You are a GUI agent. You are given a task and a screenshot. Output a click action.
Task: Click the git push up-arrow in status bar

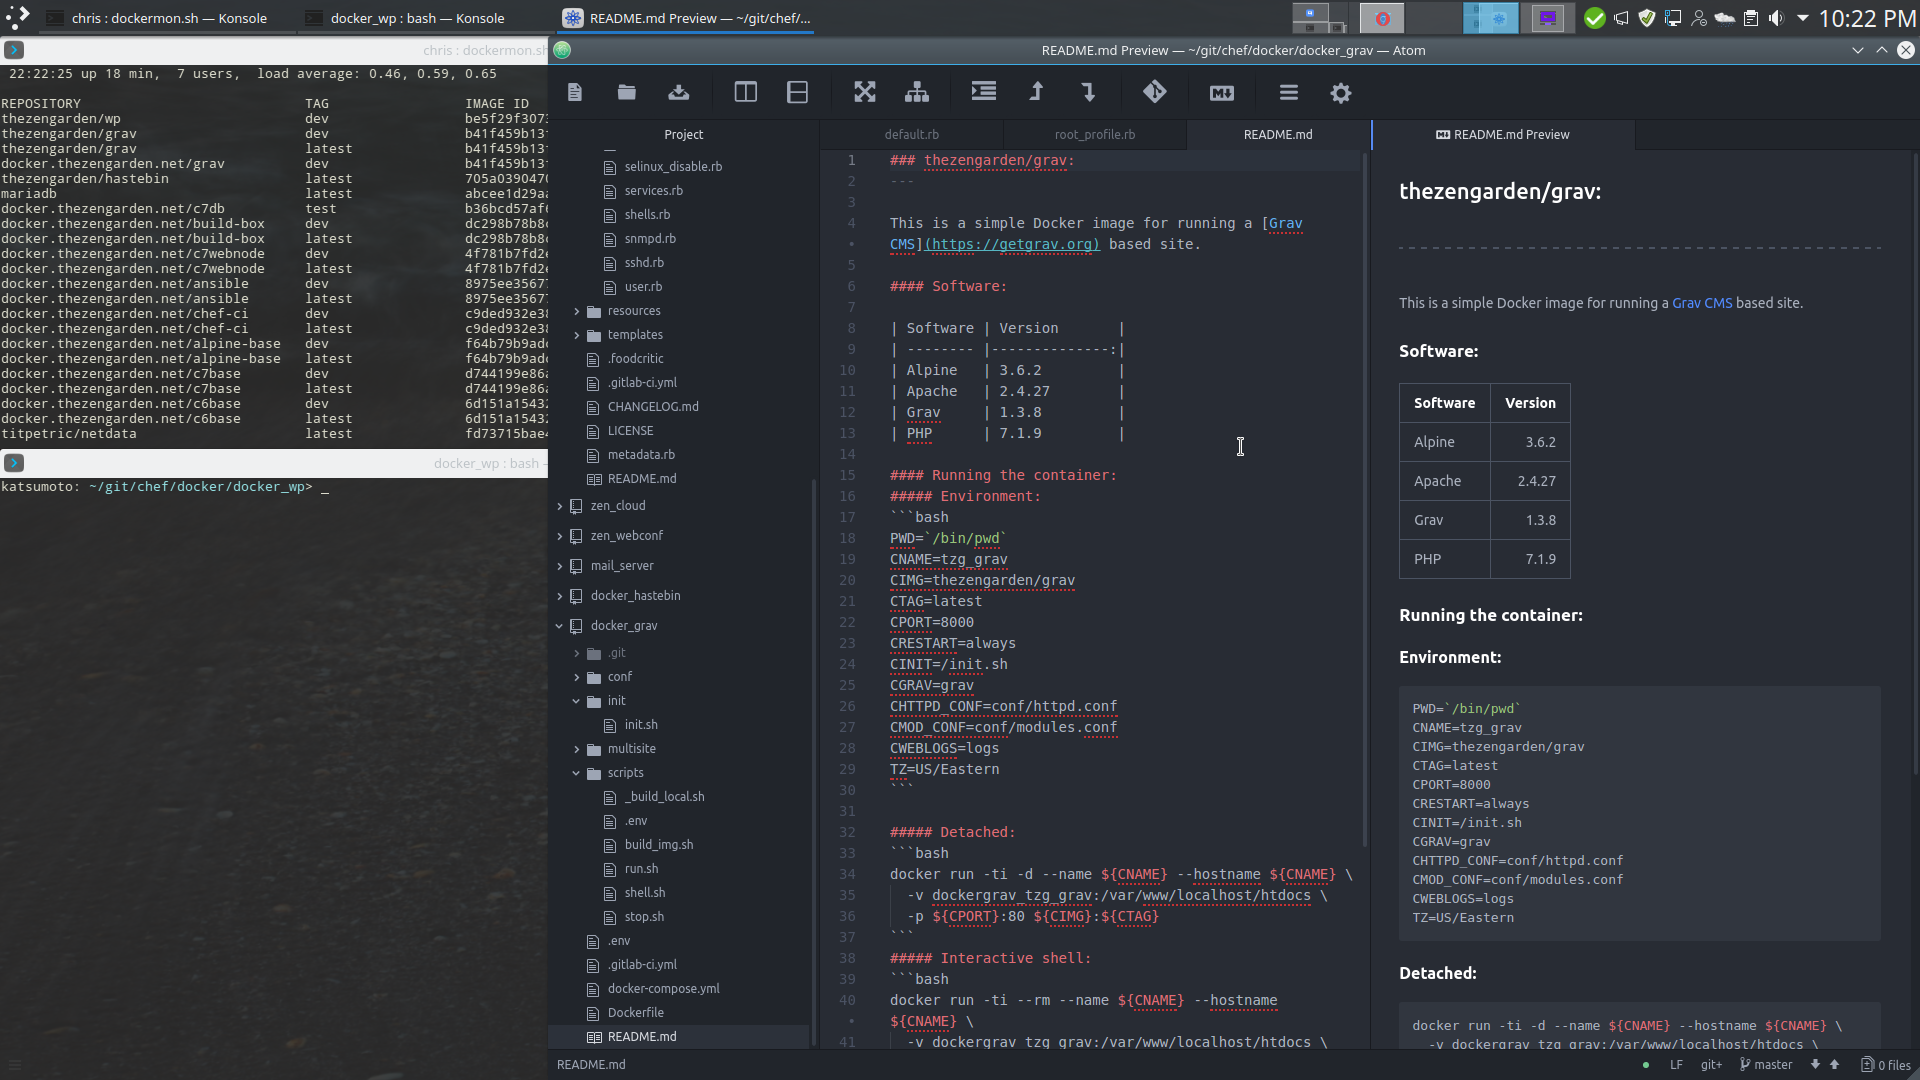click(1834, 1065)
